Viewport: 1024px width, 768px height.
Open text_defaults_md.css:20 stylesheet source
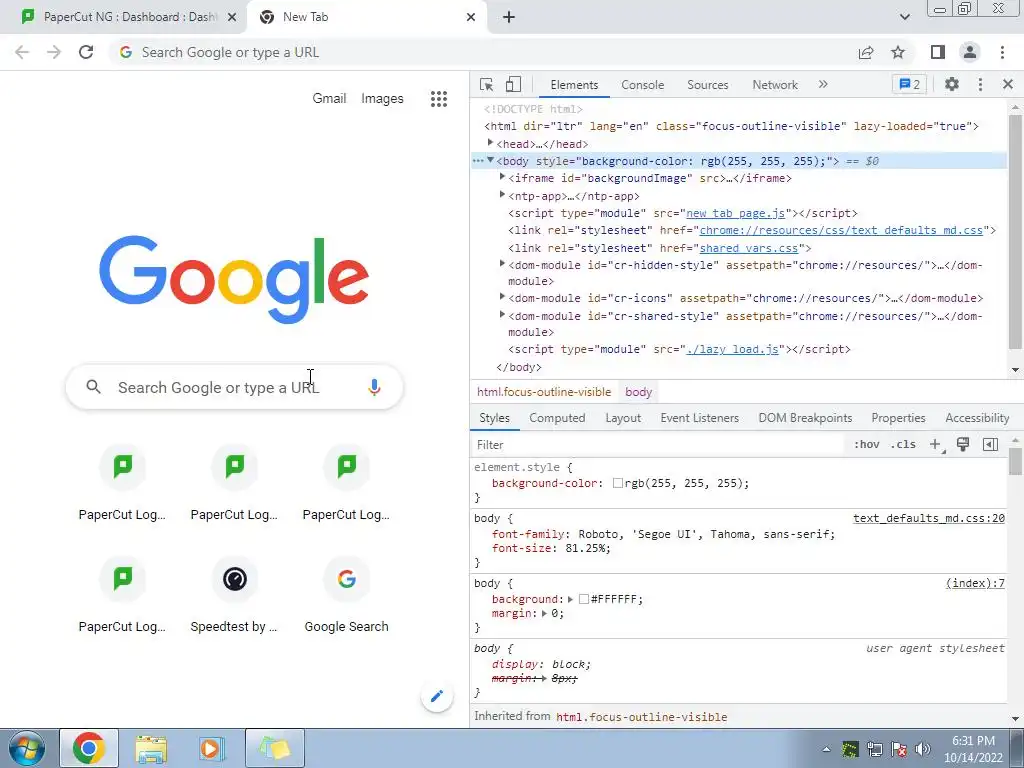point(929,519)
